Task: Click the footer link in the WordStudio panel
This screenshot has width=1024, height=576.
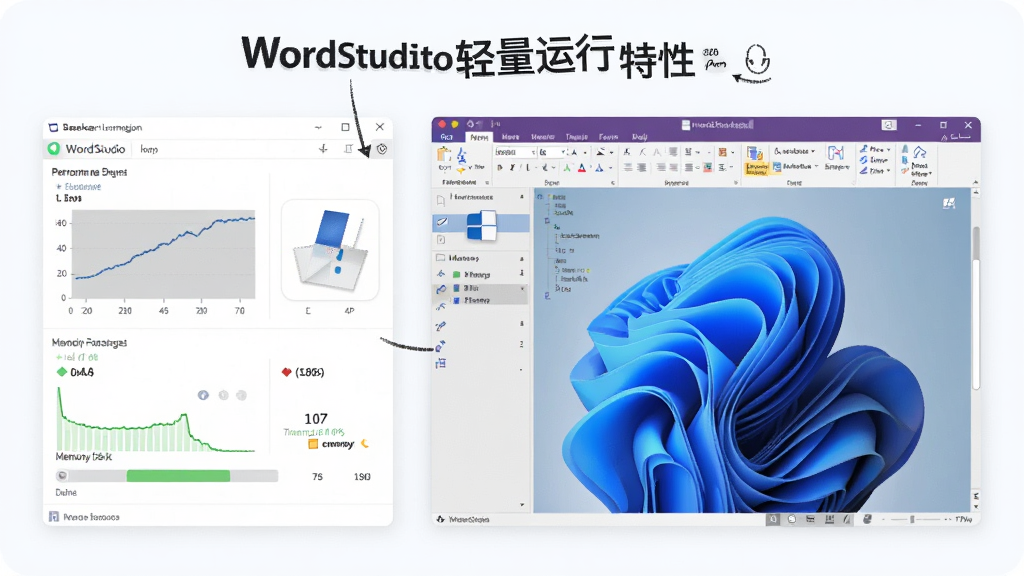Action: (91, 517)
